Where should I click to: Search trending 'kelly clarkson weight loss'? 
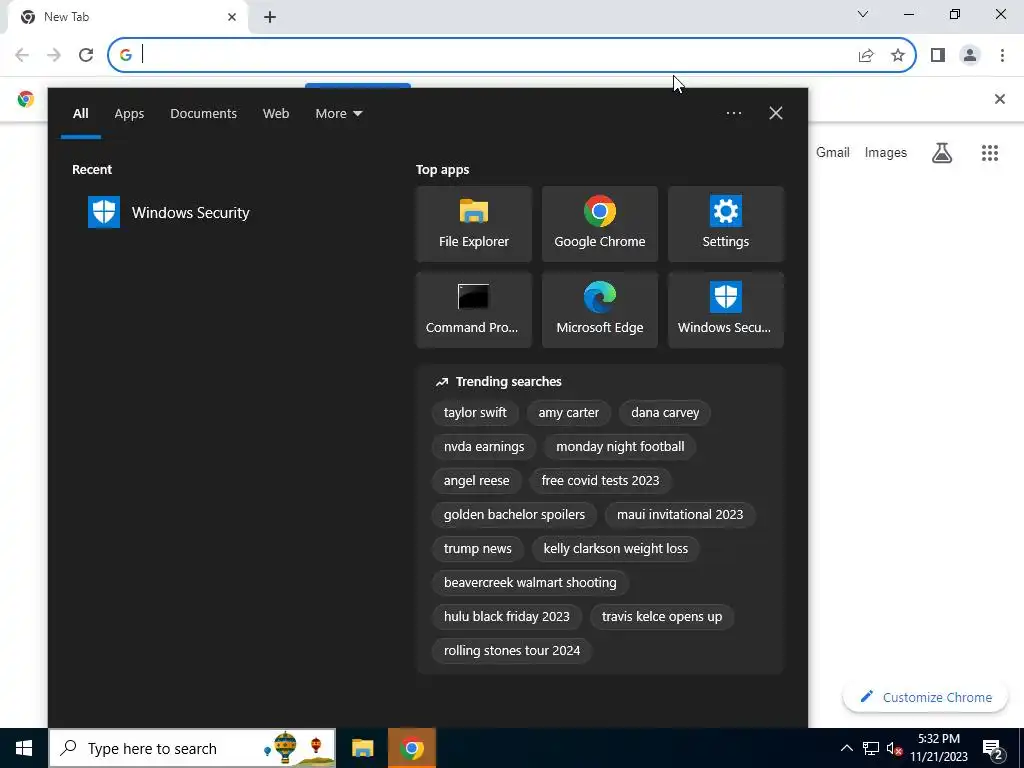pos(615,549)
